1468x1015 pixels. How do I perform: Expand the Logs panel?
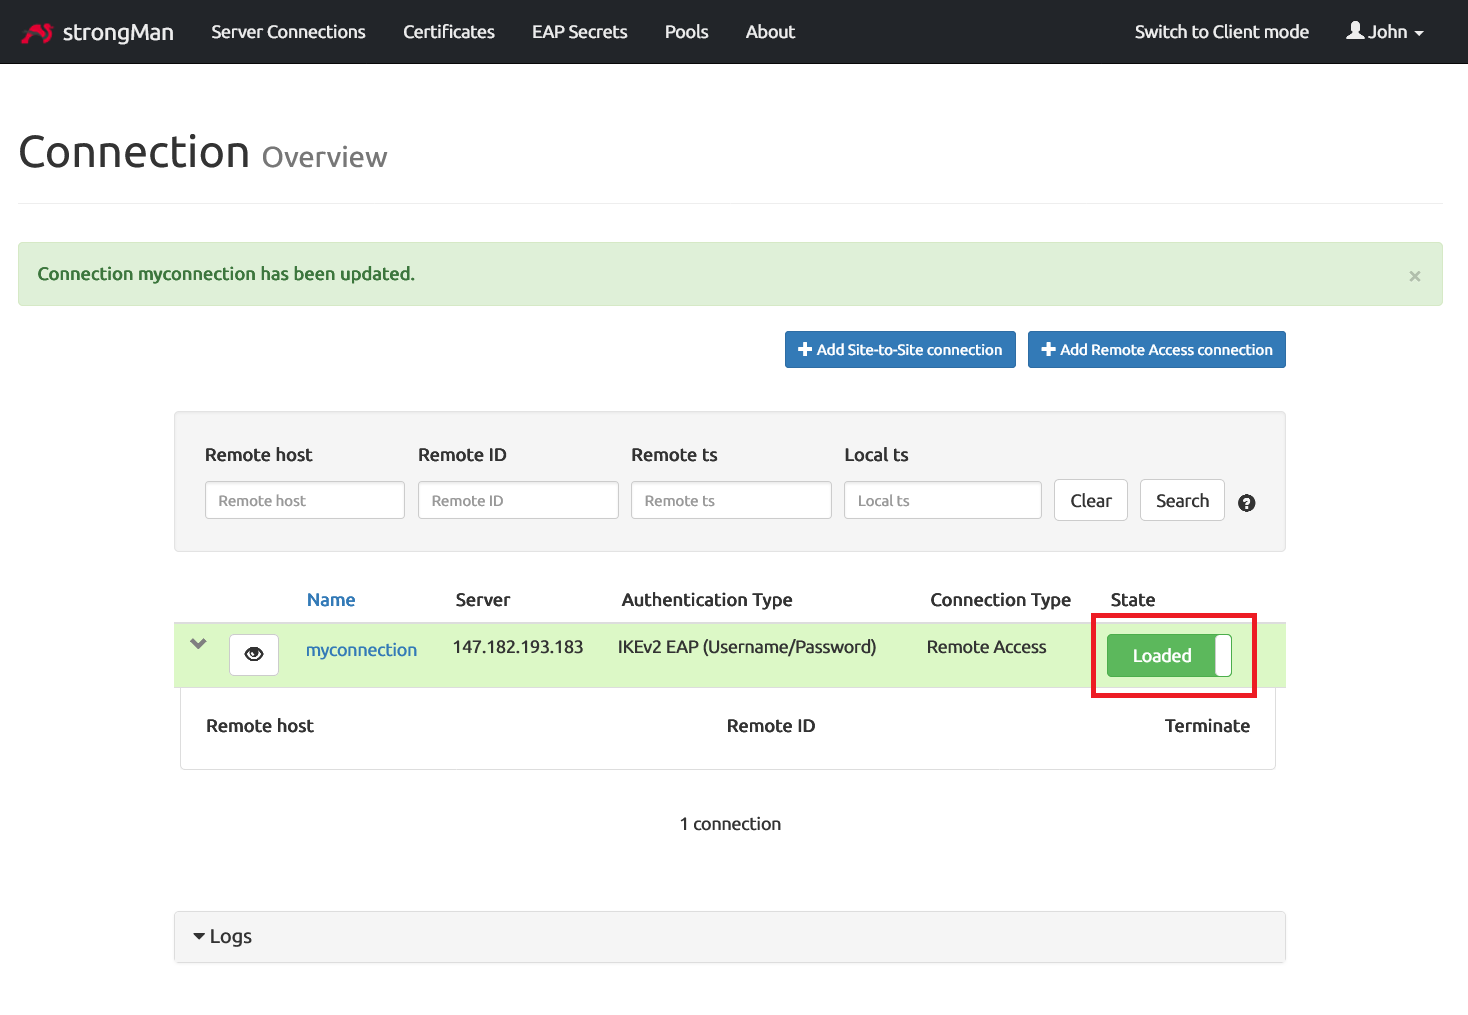click(222, 937)
